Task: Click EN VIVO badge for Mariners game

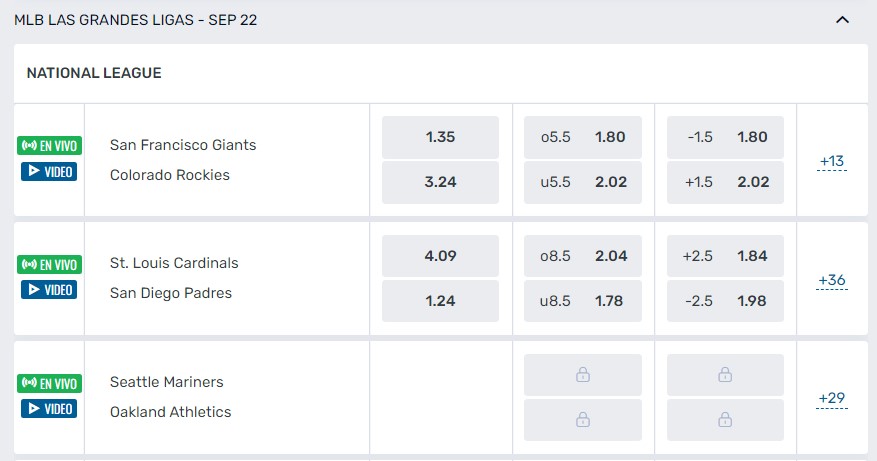Action: [x=48, y=383]
